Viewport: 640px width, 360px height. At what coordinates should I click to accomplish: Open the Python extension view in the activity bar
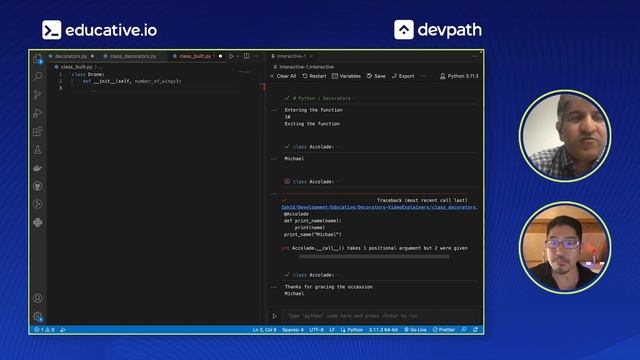click(x=38, y=222)
